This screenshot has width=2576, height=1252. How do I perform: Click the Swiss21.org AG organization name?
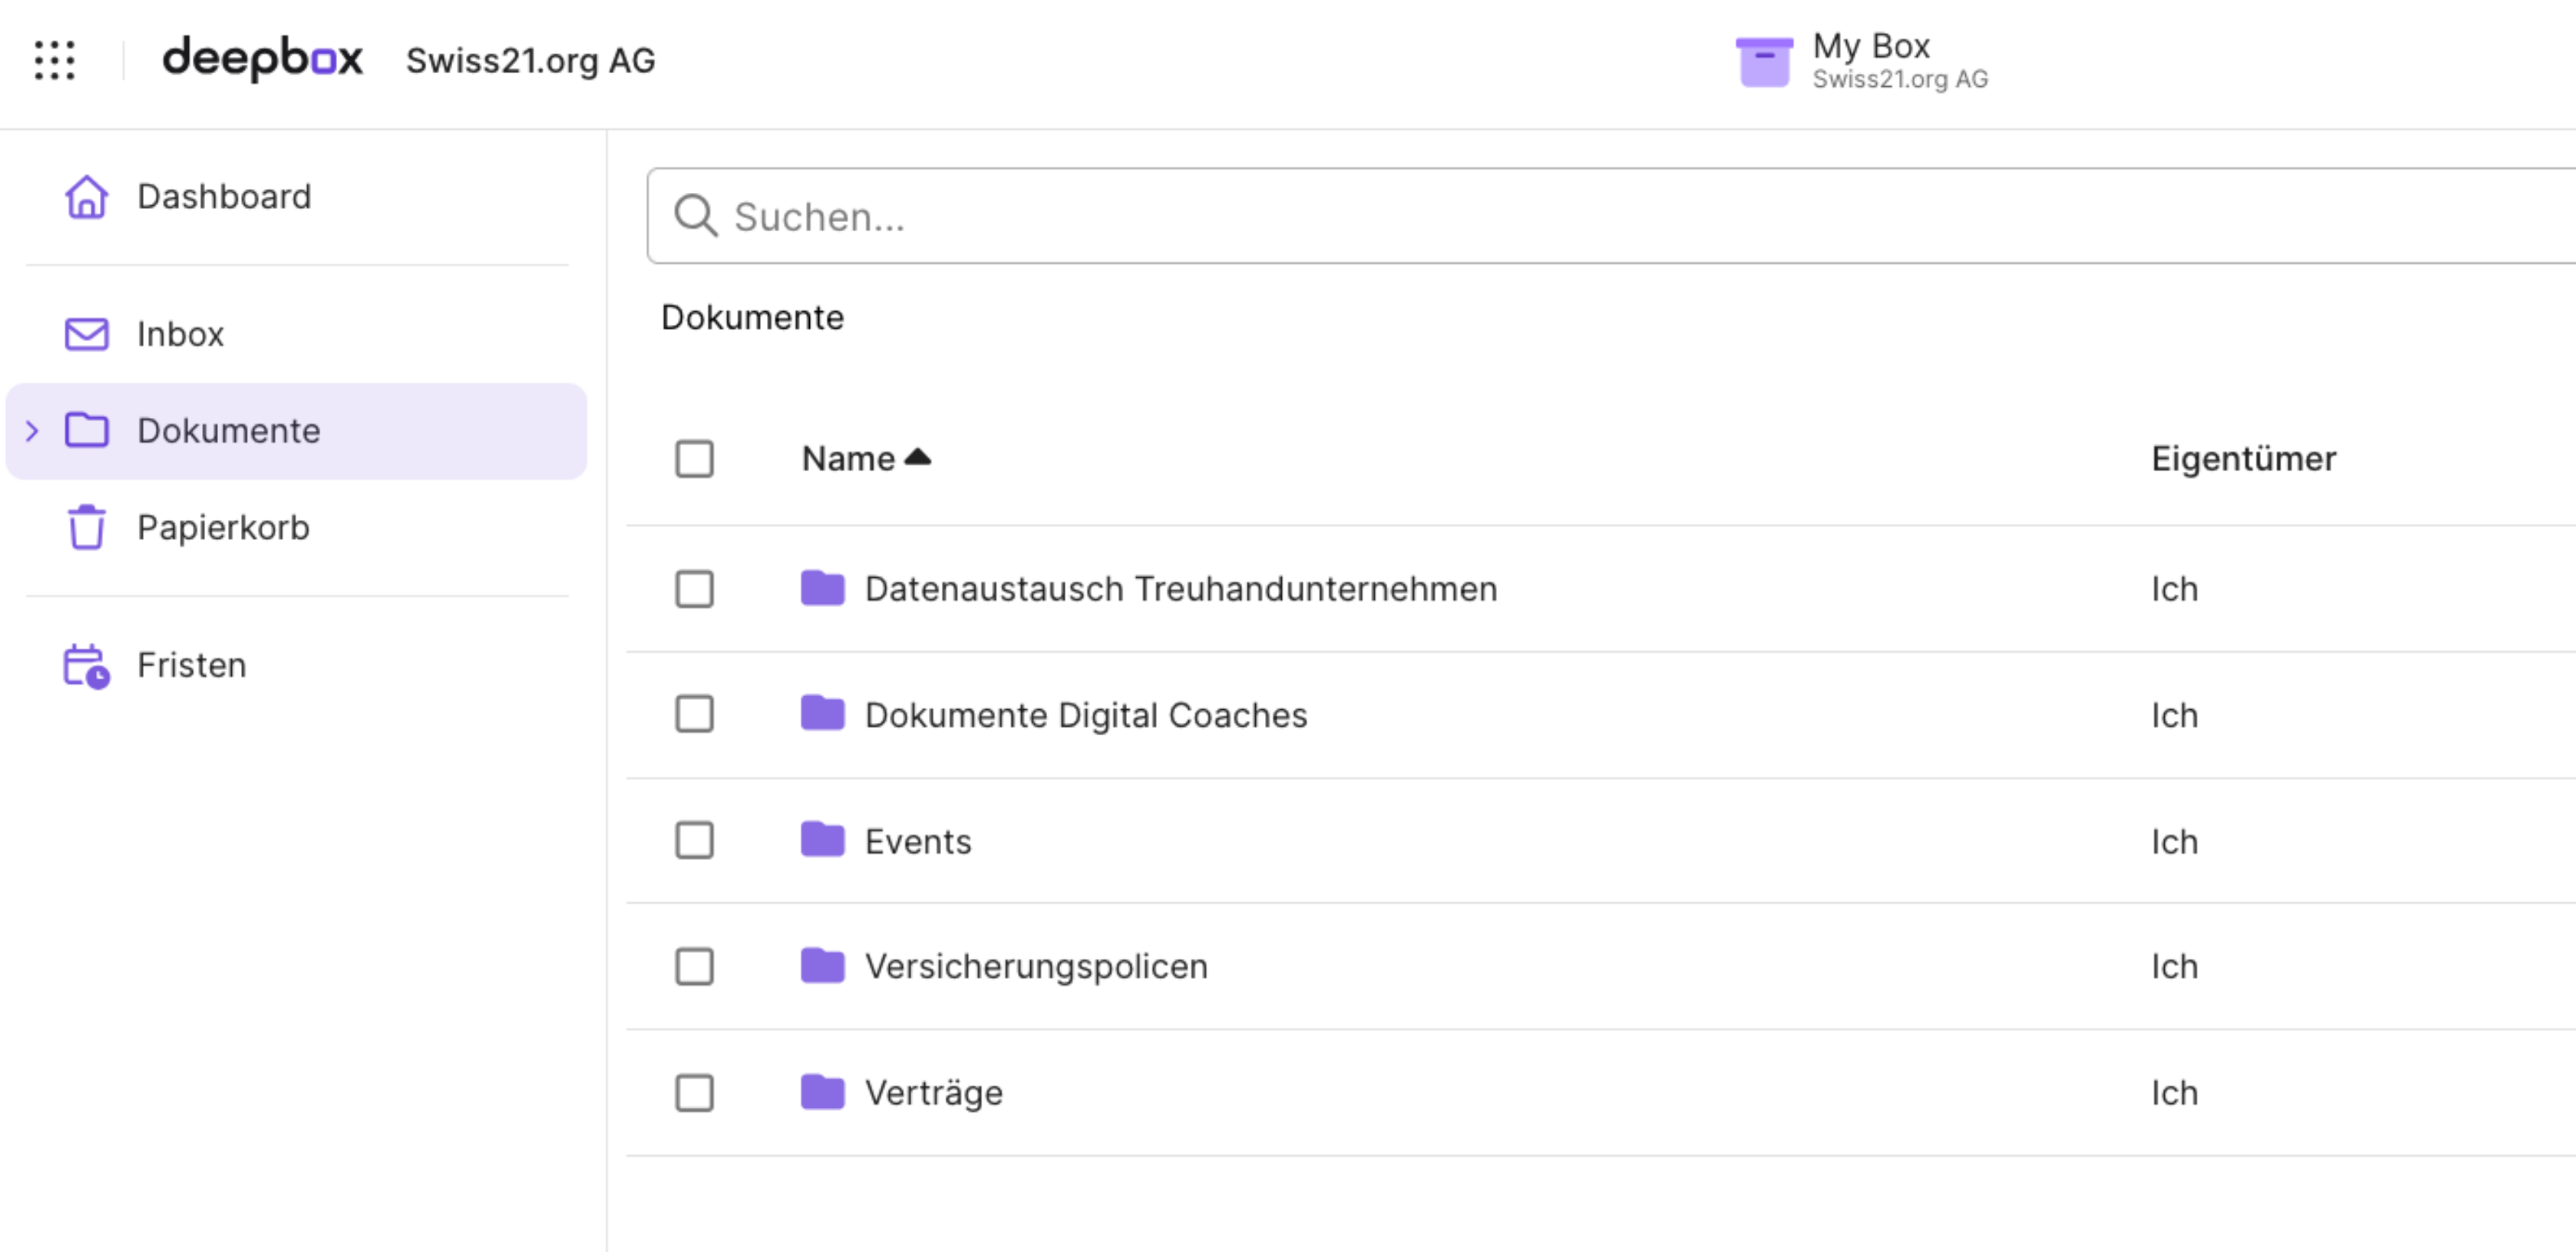531,61
